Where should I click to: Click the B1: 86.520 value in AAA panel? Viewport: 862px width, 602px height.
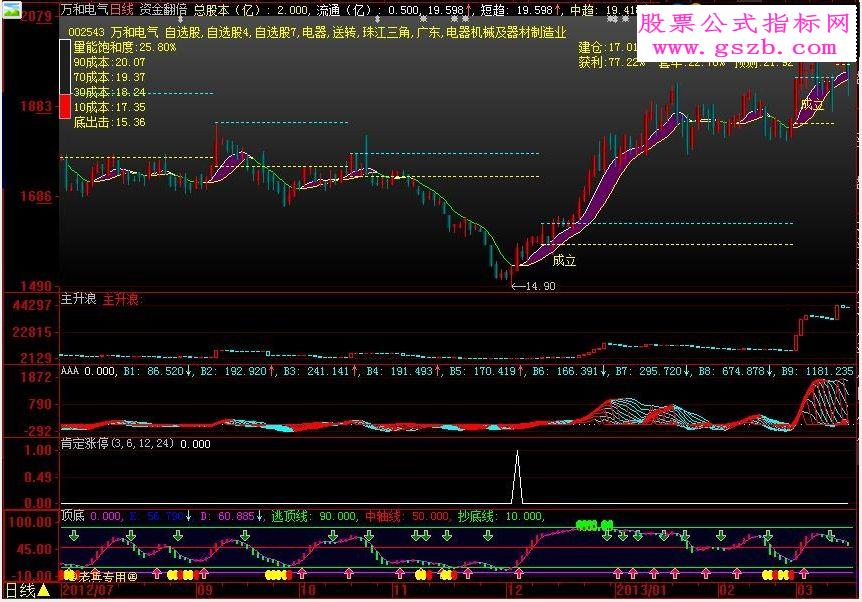pyautogui.click(x=157, y=371)
